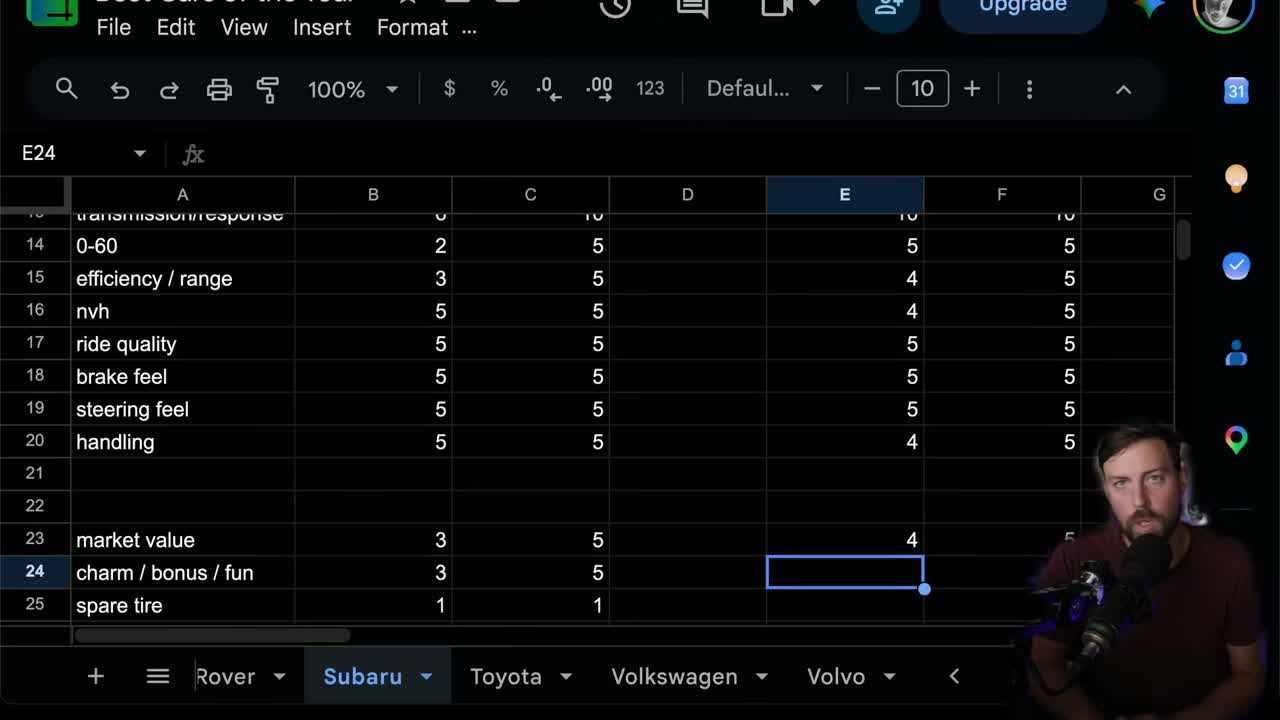This screenshot has height=720, width=1280.
Task: Switch to the Rover sheet tab
Action: tap(226, 677)
